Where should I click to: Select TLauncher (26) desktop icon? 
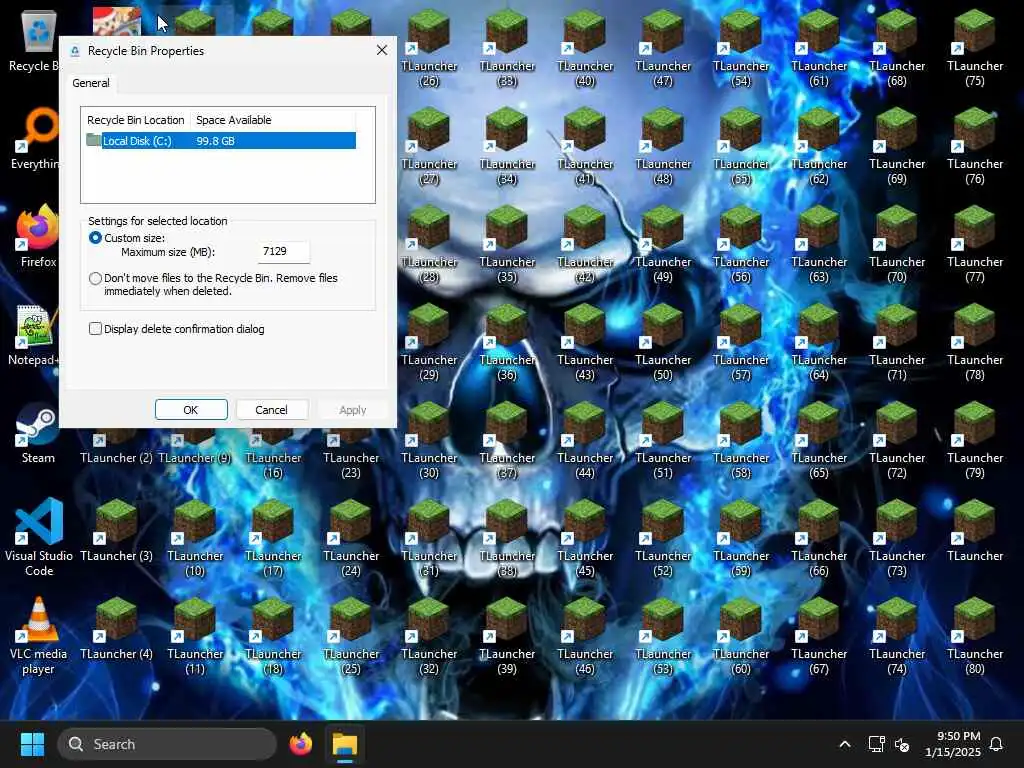pyautogui.click(x=429, y=47)
